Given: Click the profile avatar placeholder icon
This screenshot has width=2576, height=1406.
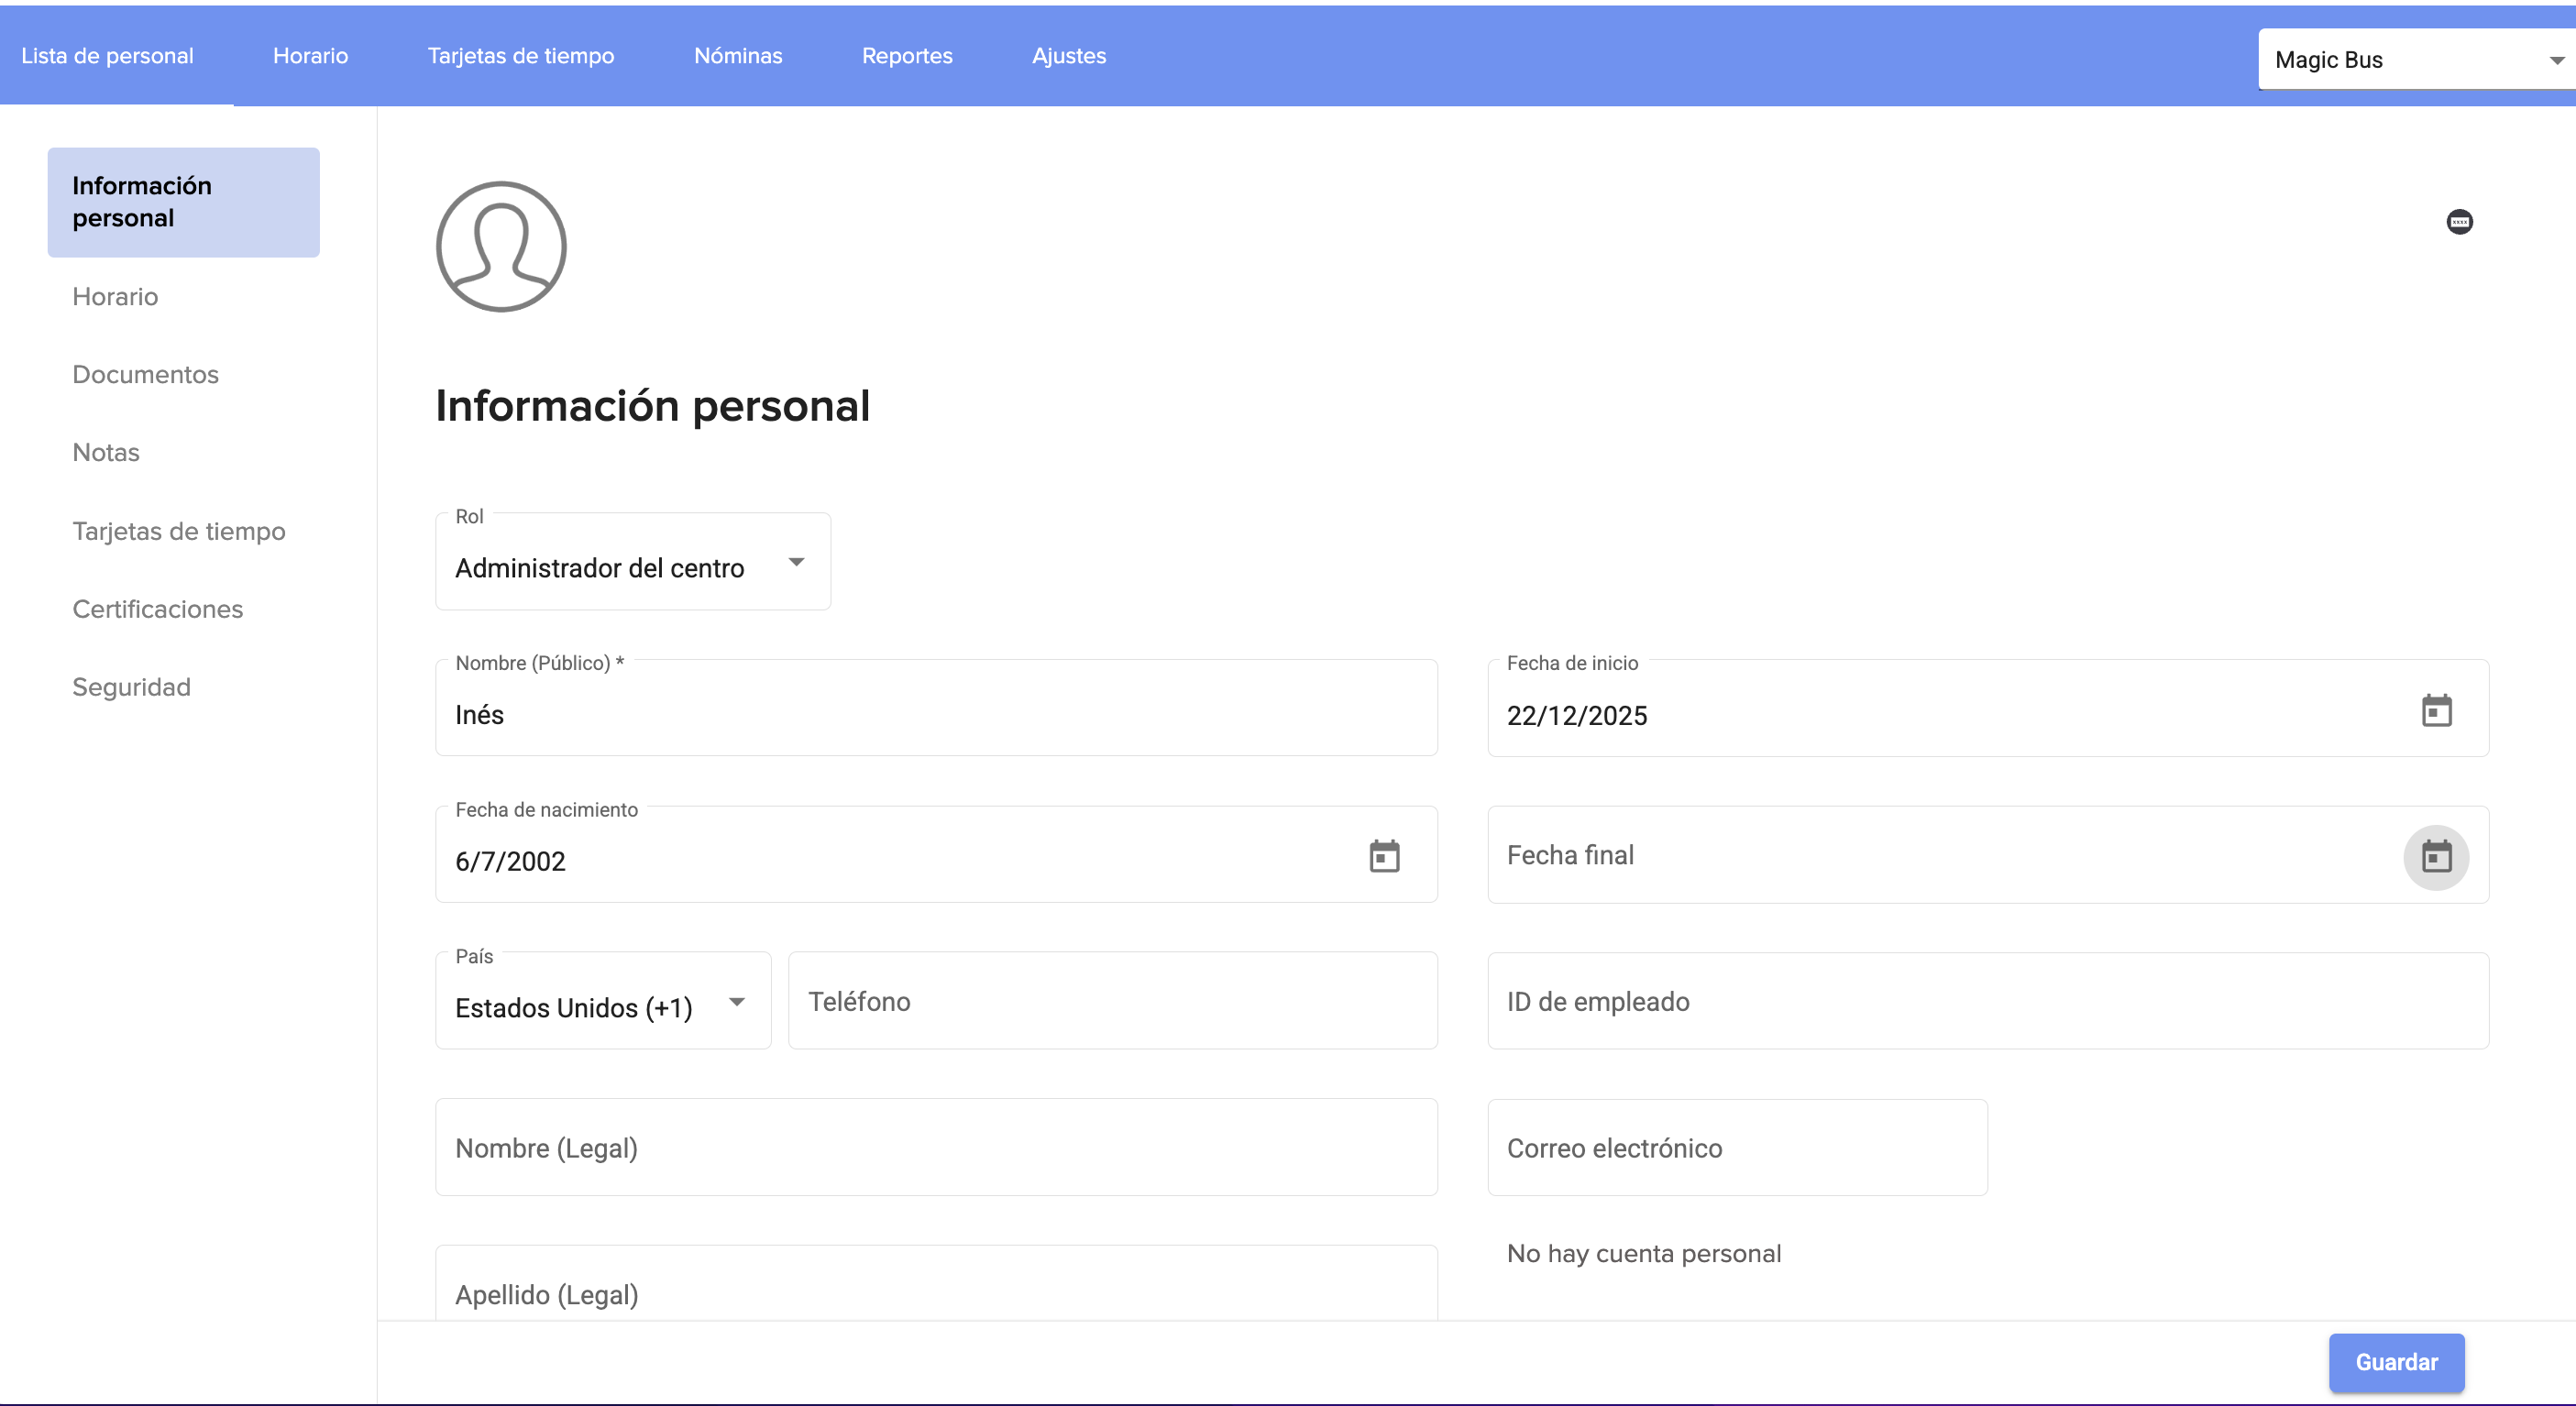Looking at the screenshot, I should click(x=501, y=246).
